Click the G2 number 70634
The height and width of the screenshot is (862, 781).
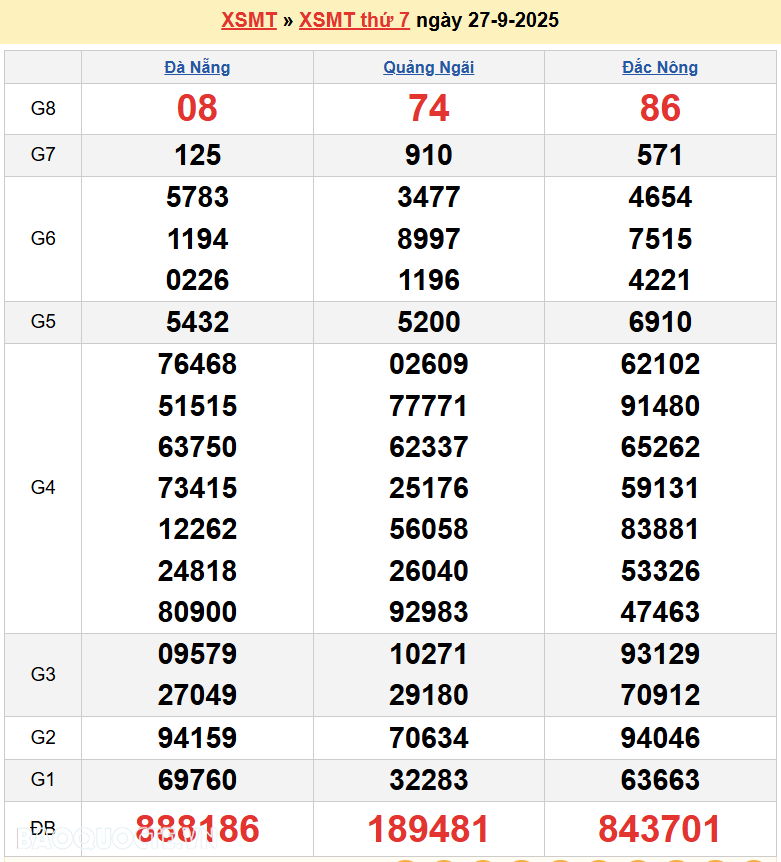[x=428, y=738]
